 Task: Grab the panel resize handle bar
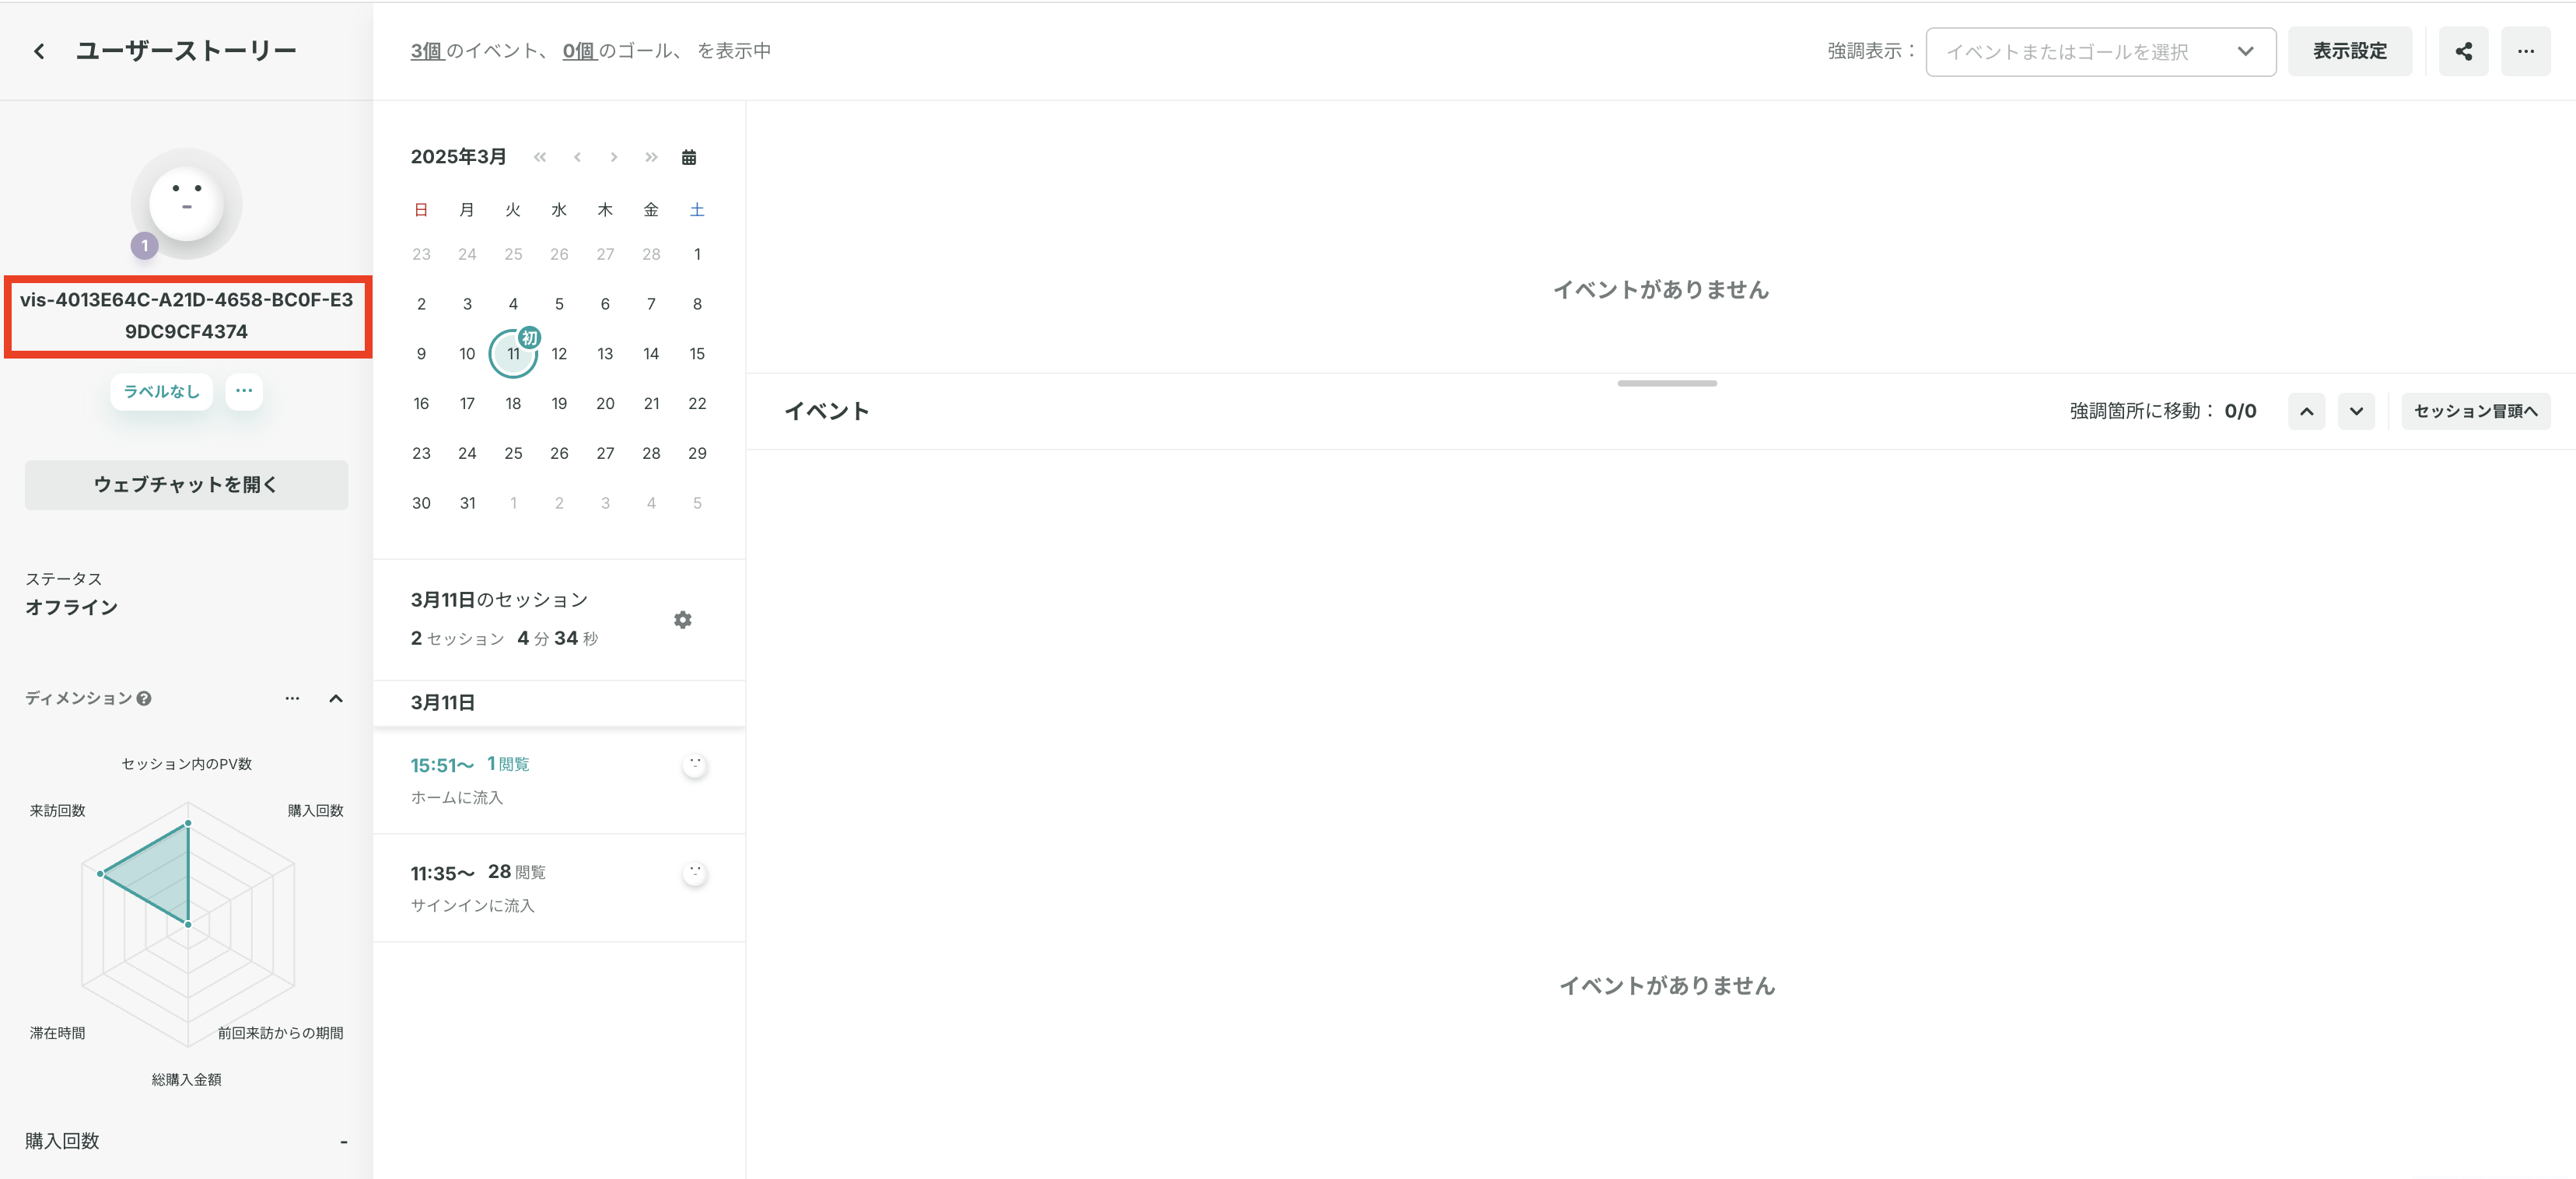[1666, 383]
